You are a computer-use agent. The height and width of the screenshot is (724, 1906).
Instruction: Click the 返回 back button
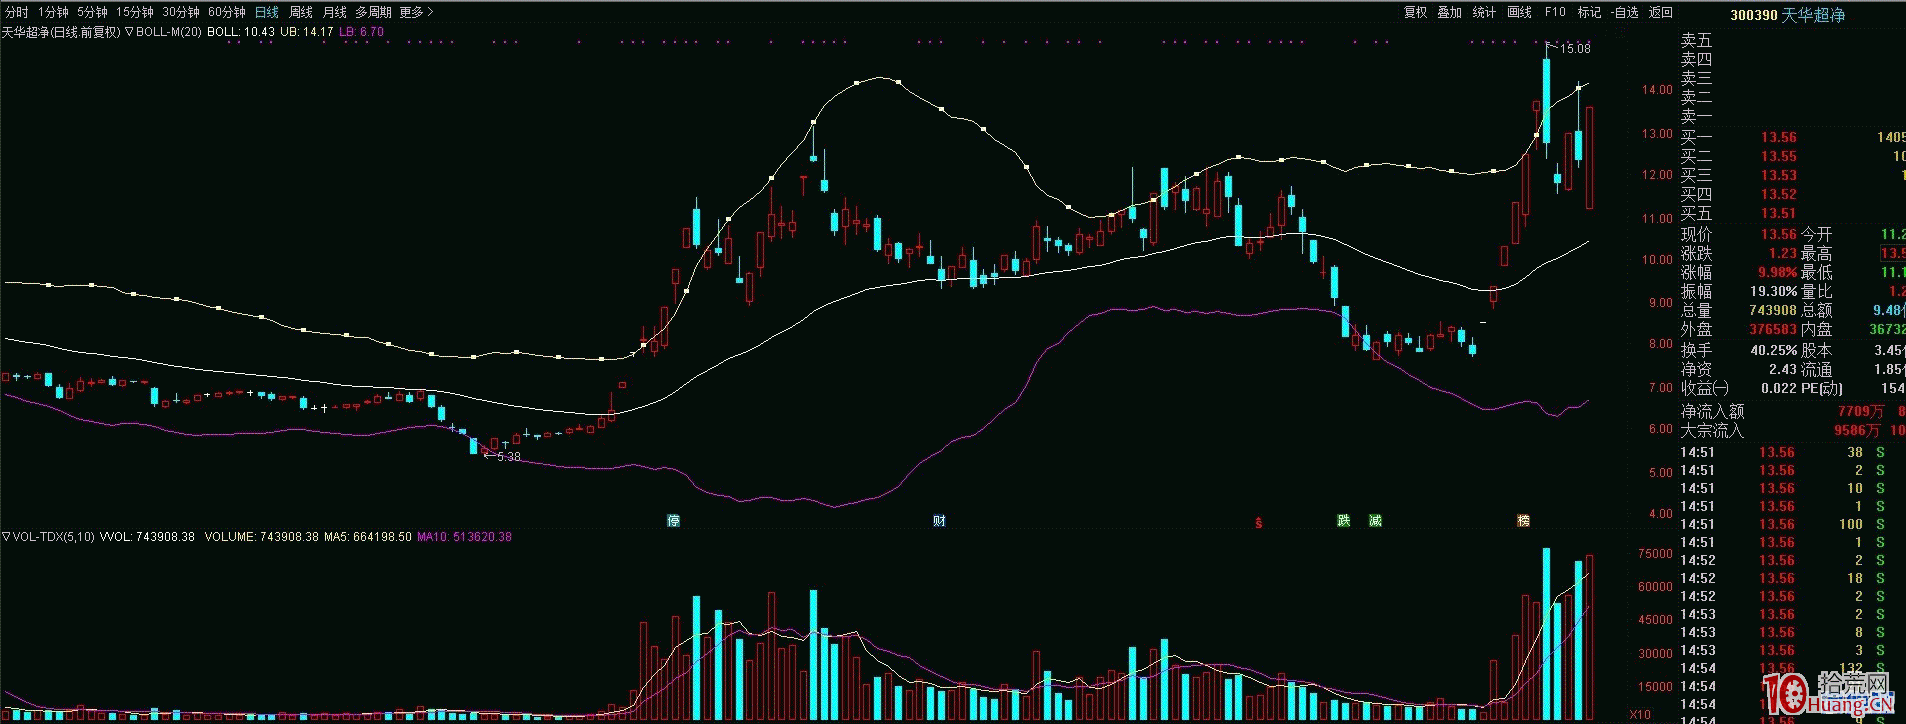[1661, 12]
